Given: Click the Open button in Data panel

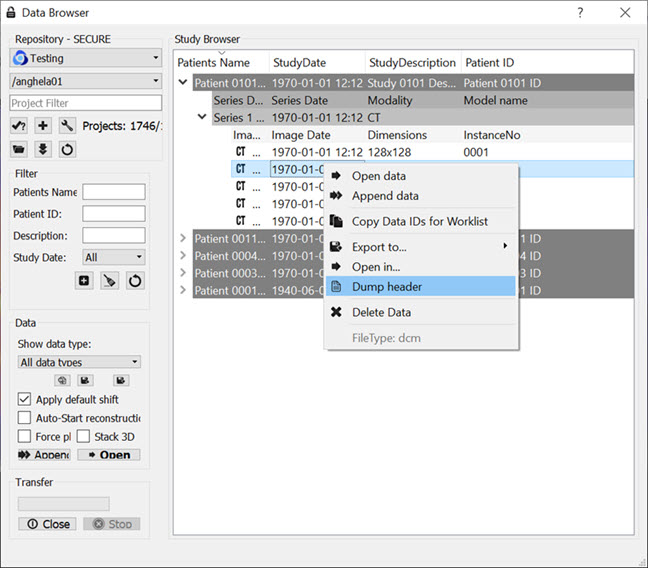Looking at the screenshot, I should [109, 455].
